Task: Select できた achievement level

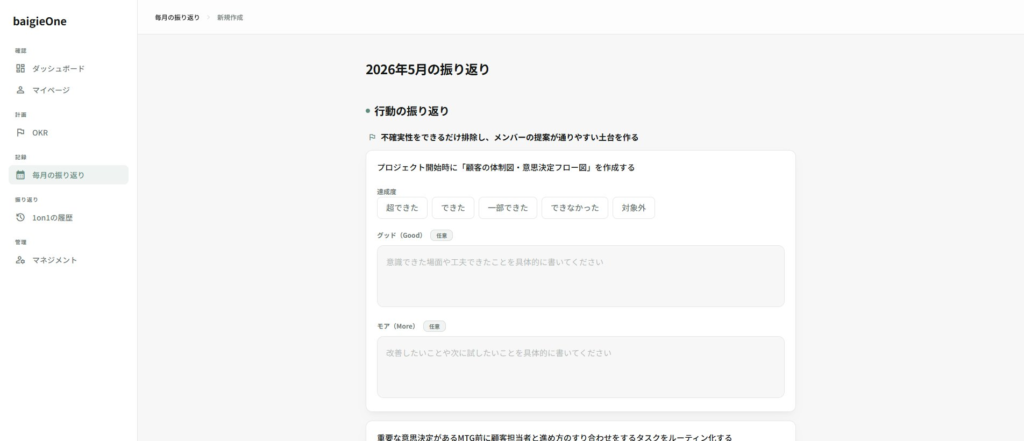Action: click(453, 208)
